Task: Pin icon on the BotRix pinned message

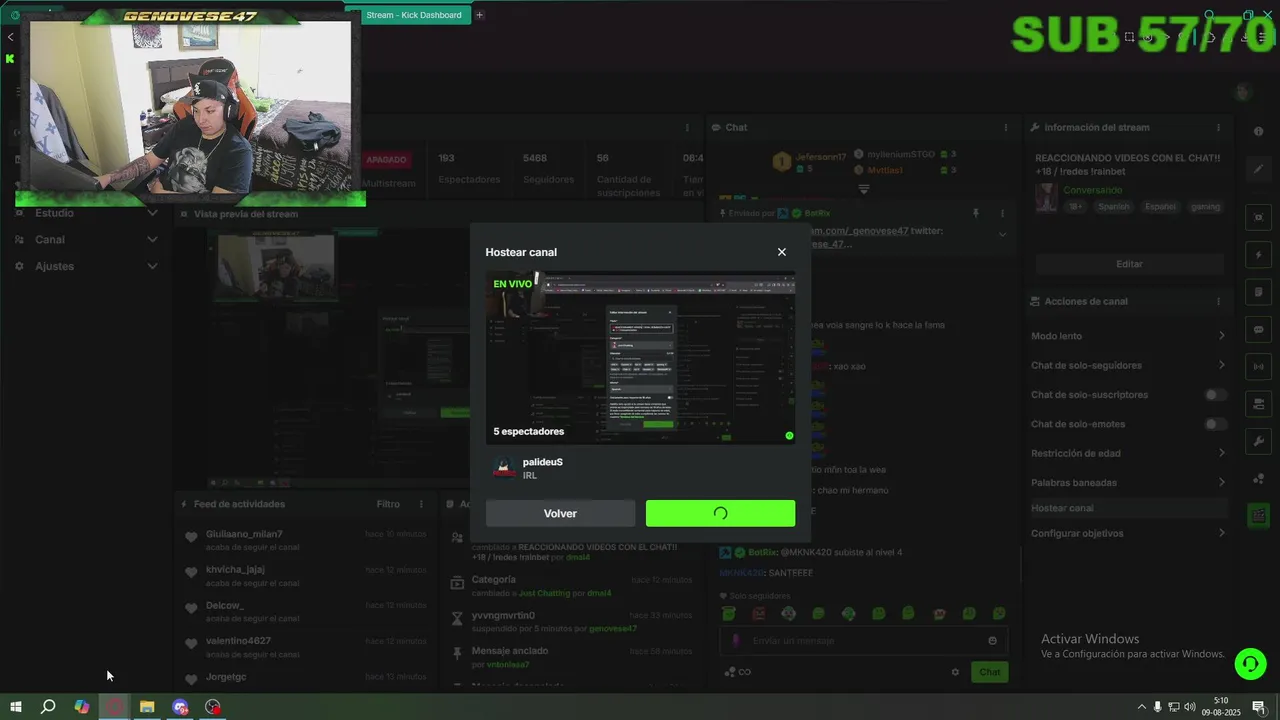Action: (x=976, y=213)
